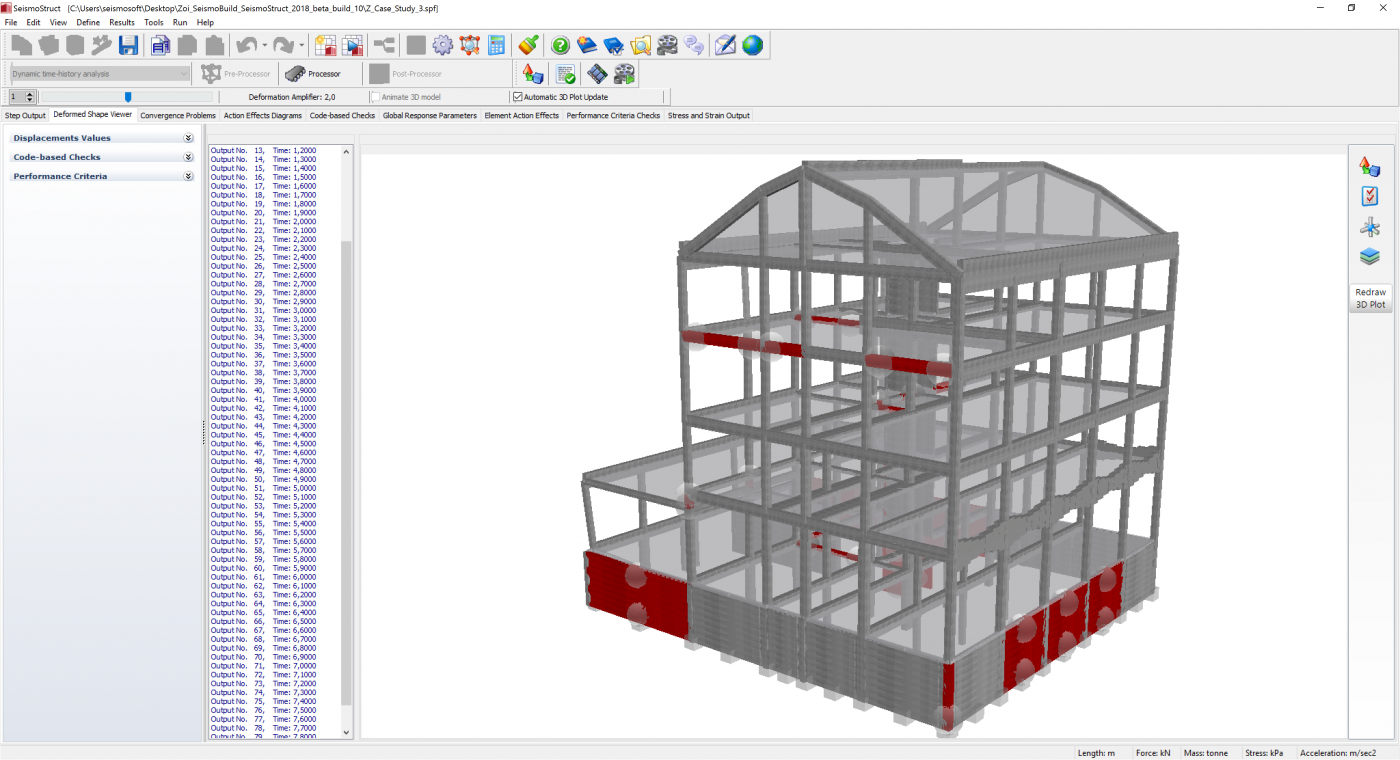Viewport: 1400px width, 760px height.
Task: Switch to the Element Action Effects tab
Action: [522, 116]
